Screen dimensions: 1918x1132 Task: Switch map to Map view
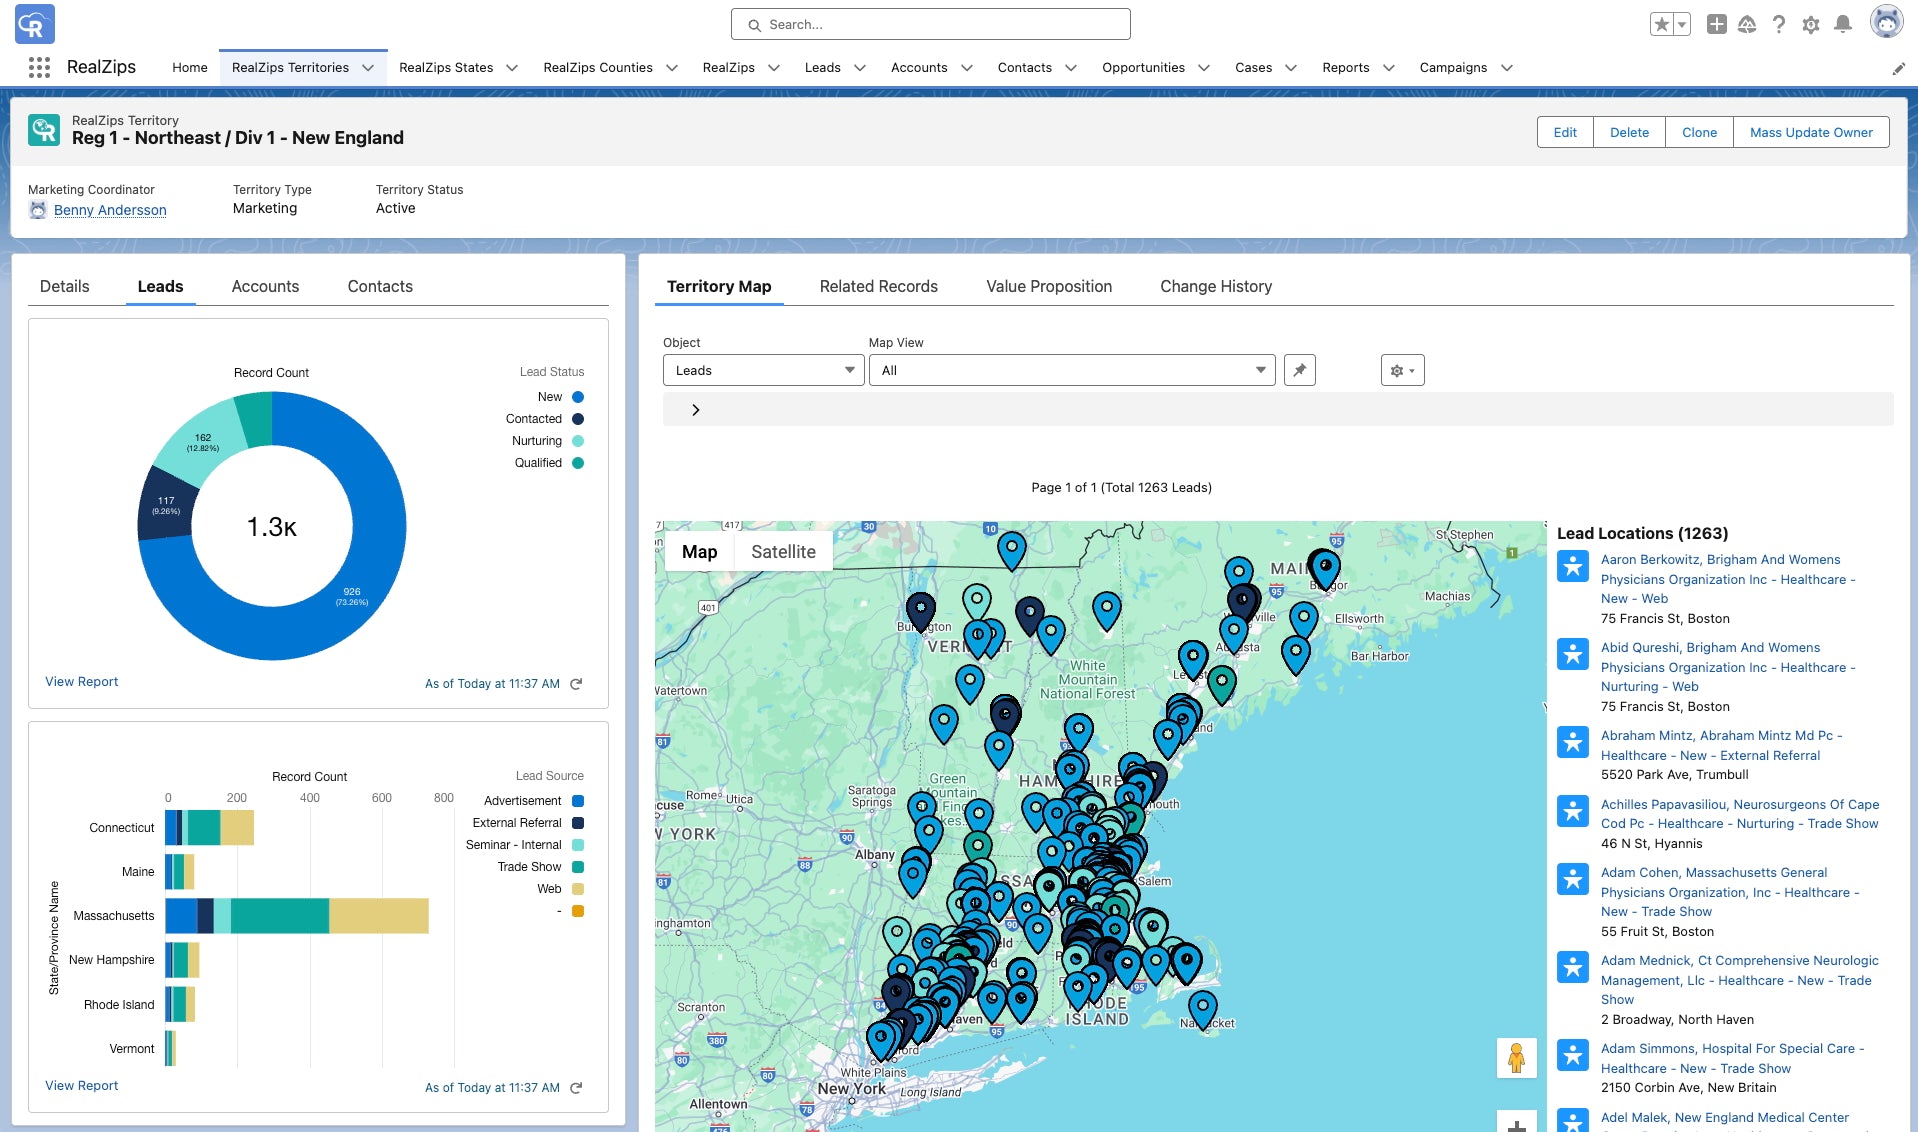pyautogui.click(x=699, y=552)
